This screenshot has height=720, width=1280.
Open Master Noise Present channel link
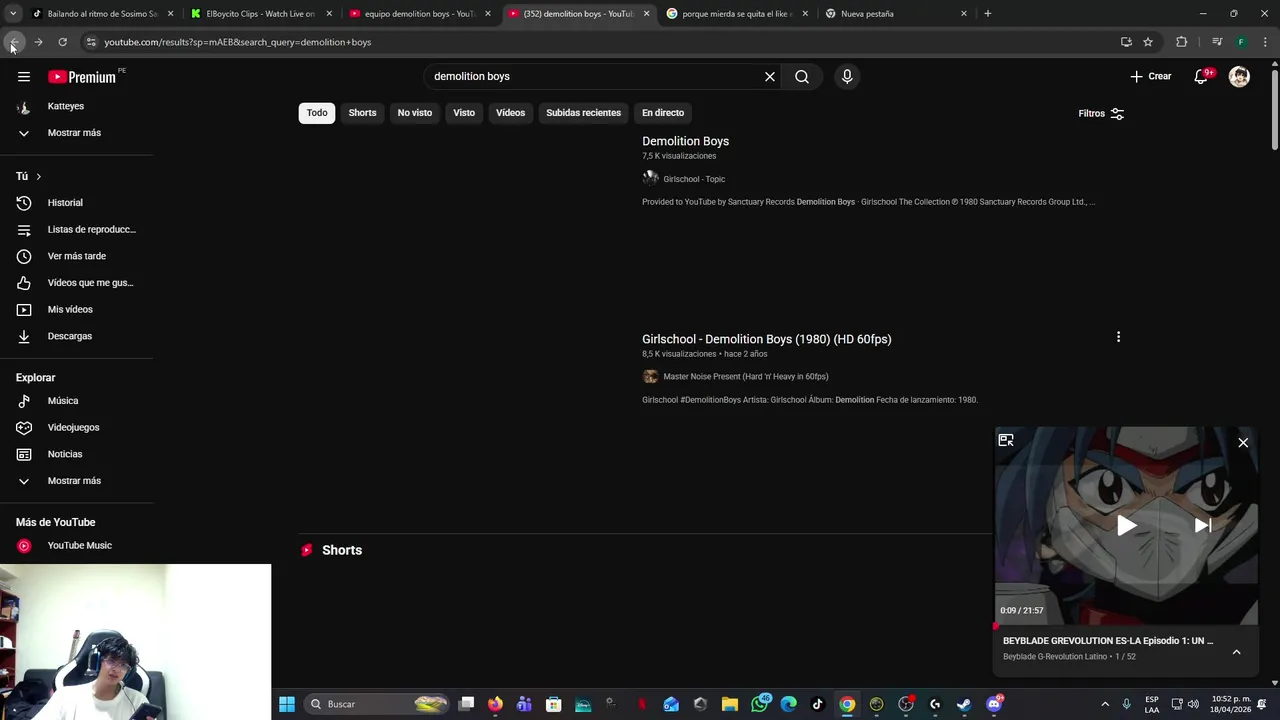click(745, 377)
